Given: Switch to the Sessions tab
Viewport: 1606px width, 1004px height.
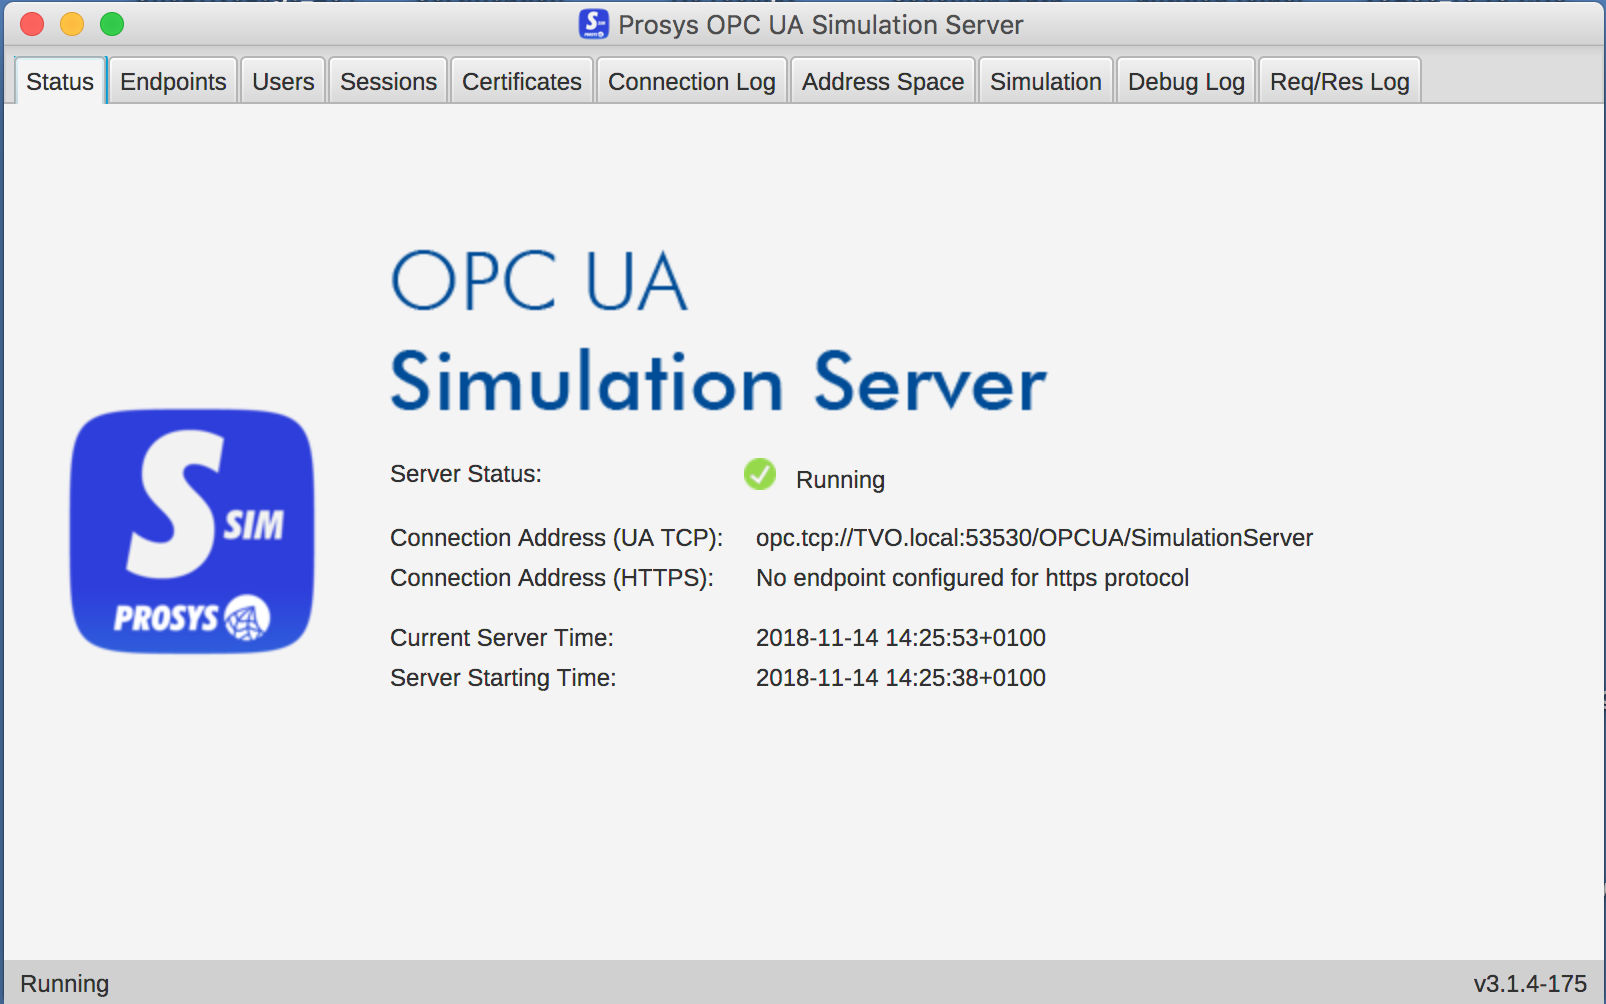Looking at the screenshot, I should [x=388, y=81].
